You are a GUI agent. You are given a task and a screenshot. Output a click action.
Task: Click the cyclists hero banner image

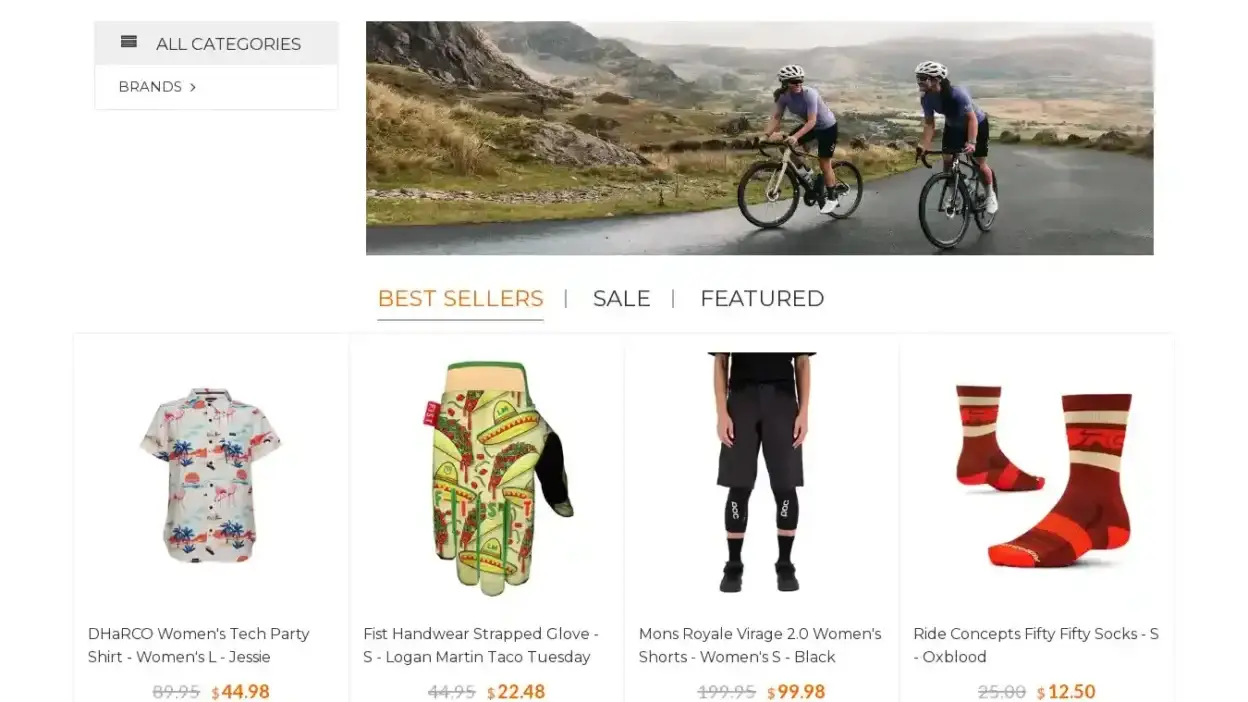(759, 137)
